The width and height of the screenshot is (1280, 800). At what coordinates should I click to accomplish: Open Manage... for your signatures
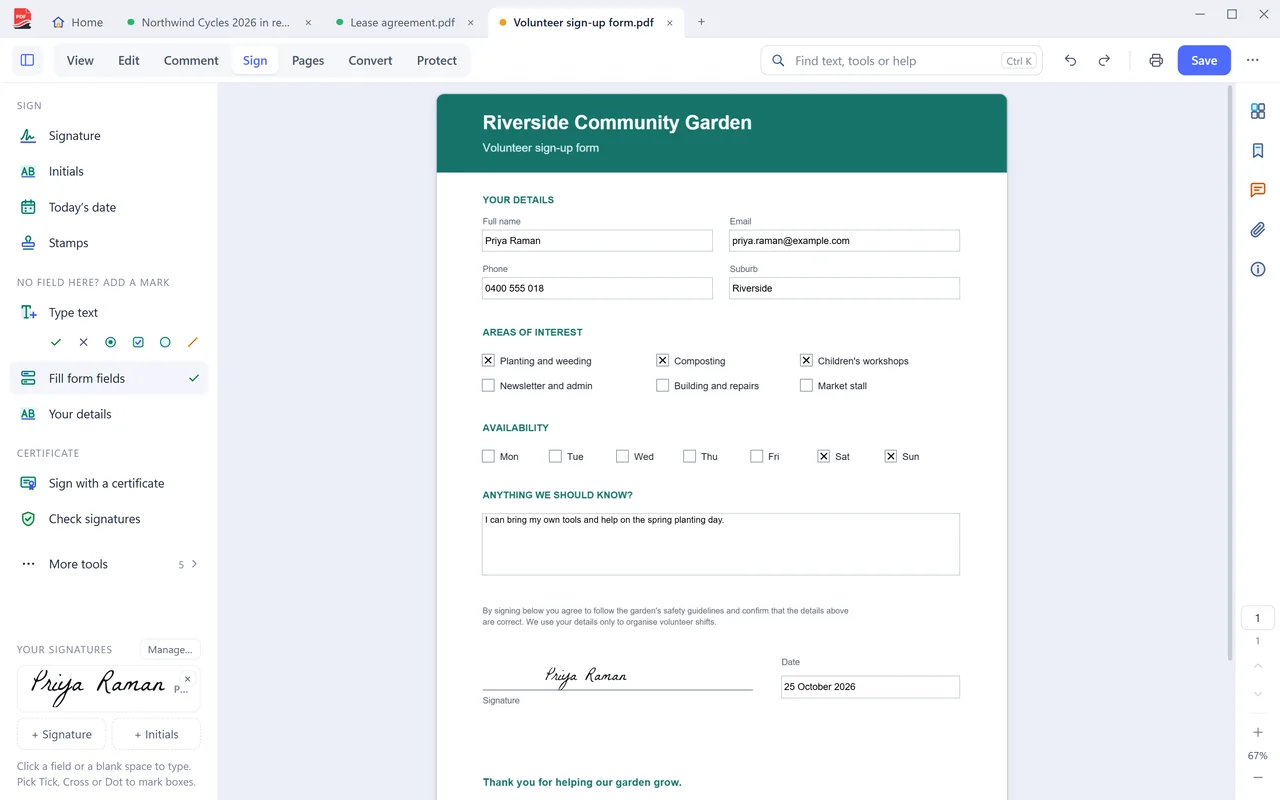[x=170, y=650]
